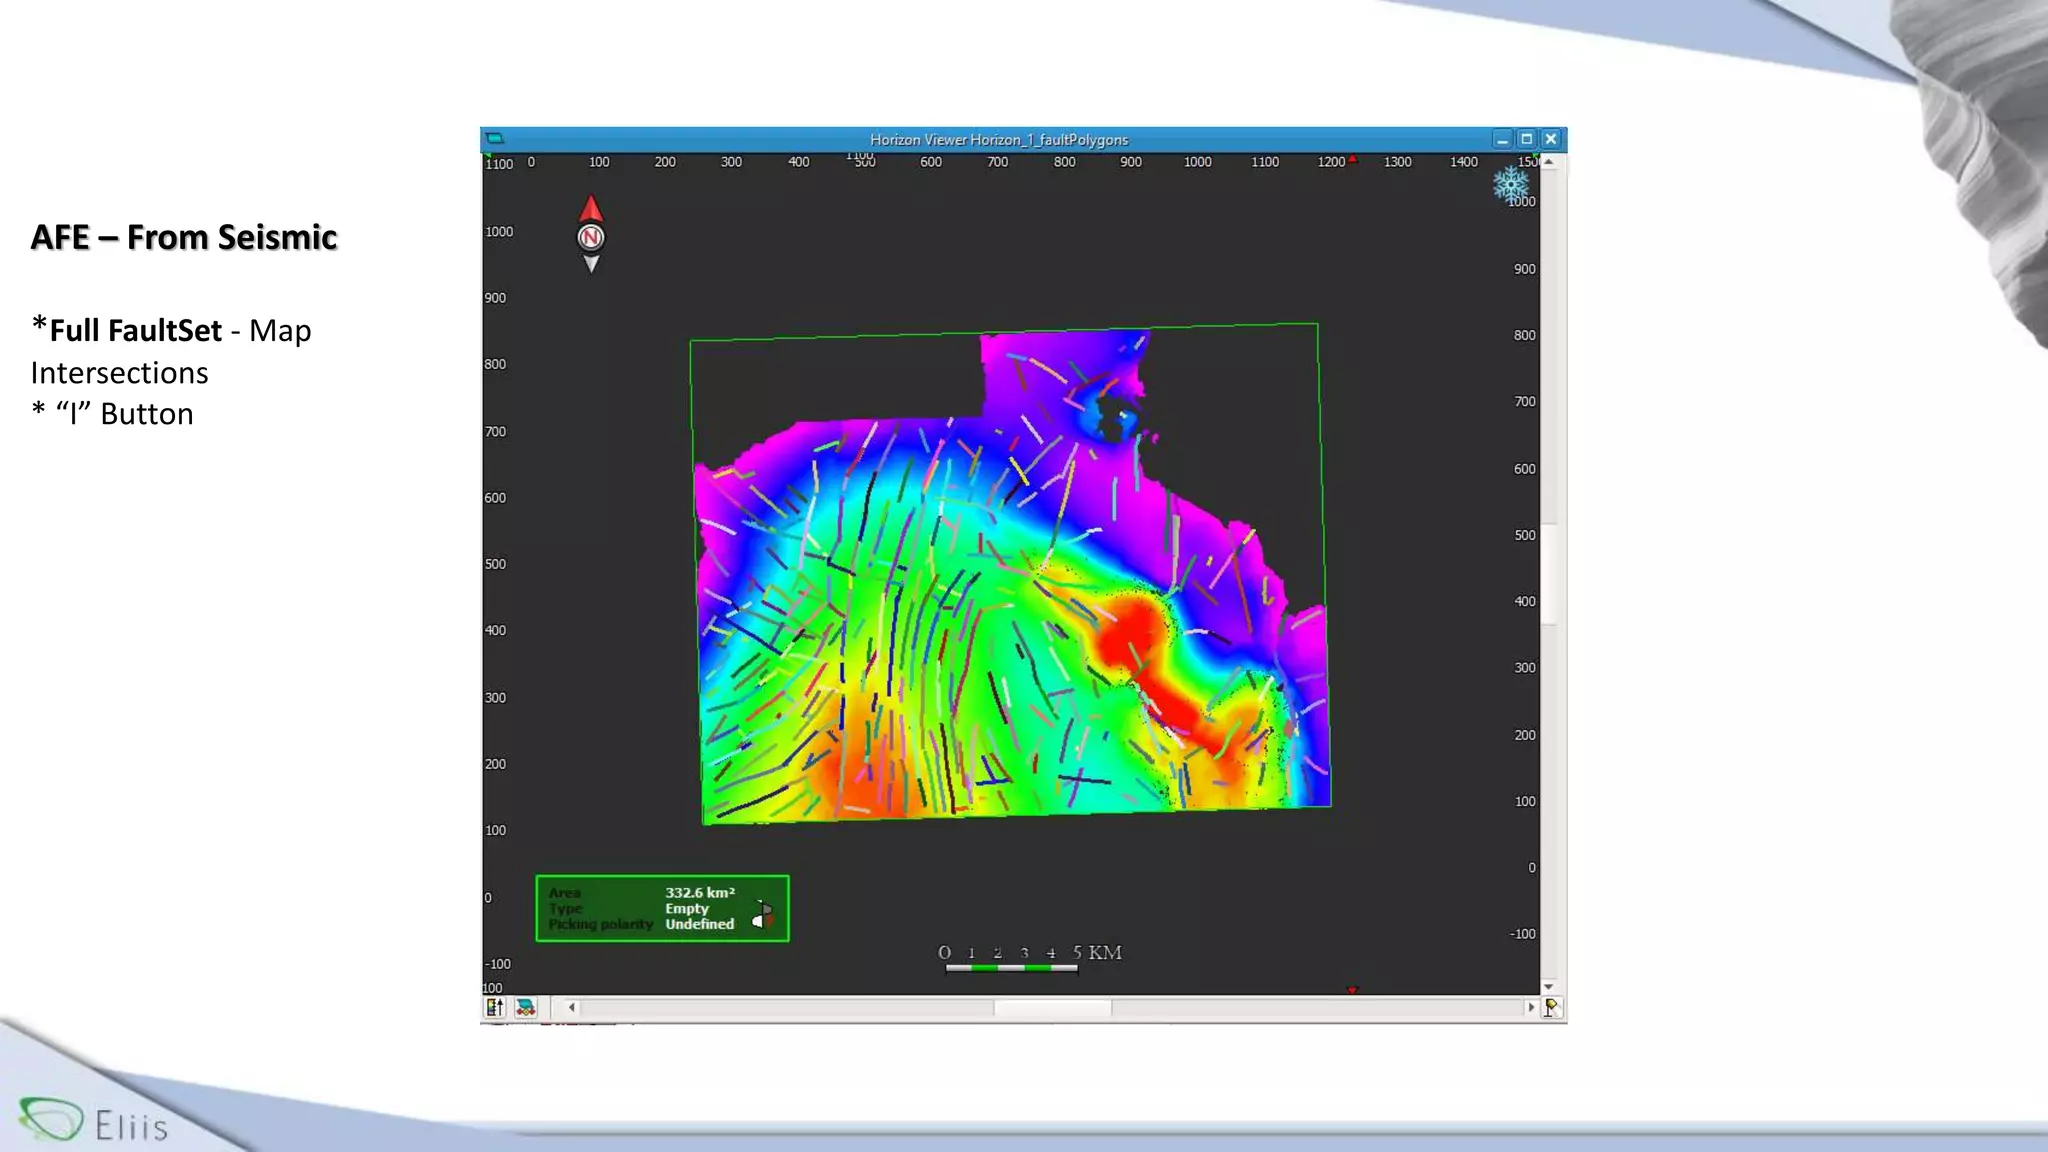Image resolution: width=2048 pixels, height=1152 pixels.
Task: Click the red marker on bottom edge
Action: 1352,990
